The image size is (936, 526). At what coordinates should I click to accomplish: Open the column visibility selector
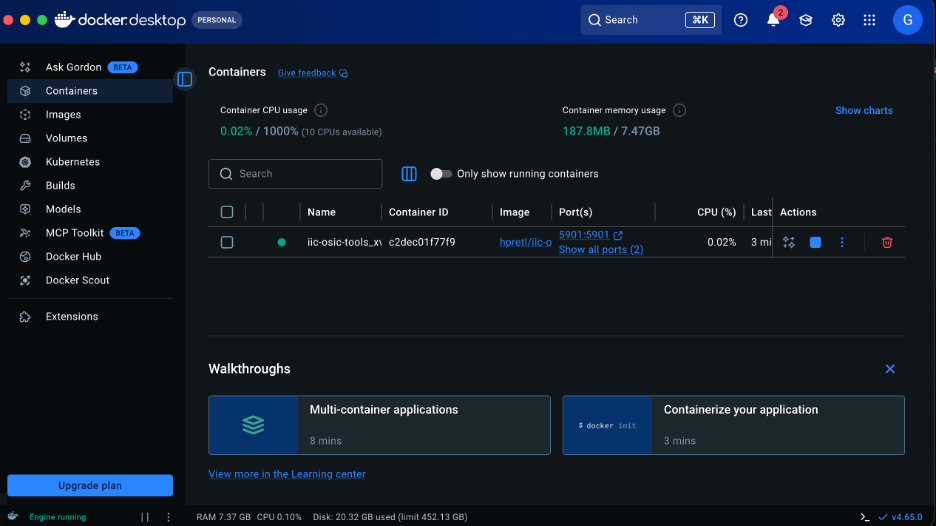(409, 174)
